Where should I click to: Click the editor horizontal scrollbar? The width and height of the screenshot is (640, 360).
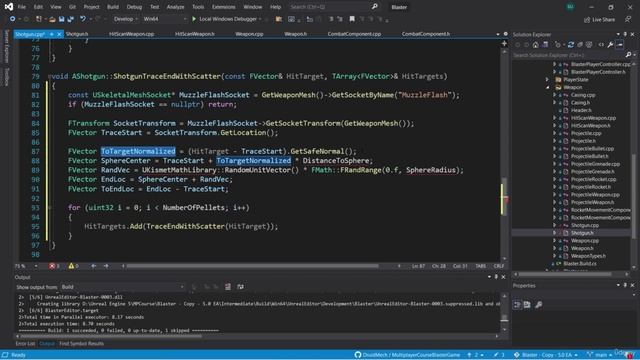252,266
